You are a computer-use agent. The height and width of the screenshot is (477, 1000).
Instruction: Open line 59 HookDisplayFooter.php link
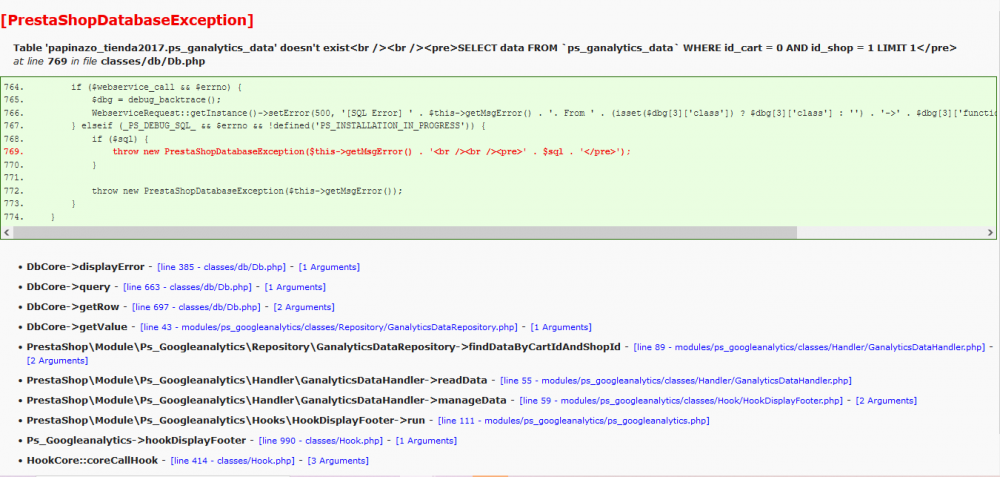[682, 401]
